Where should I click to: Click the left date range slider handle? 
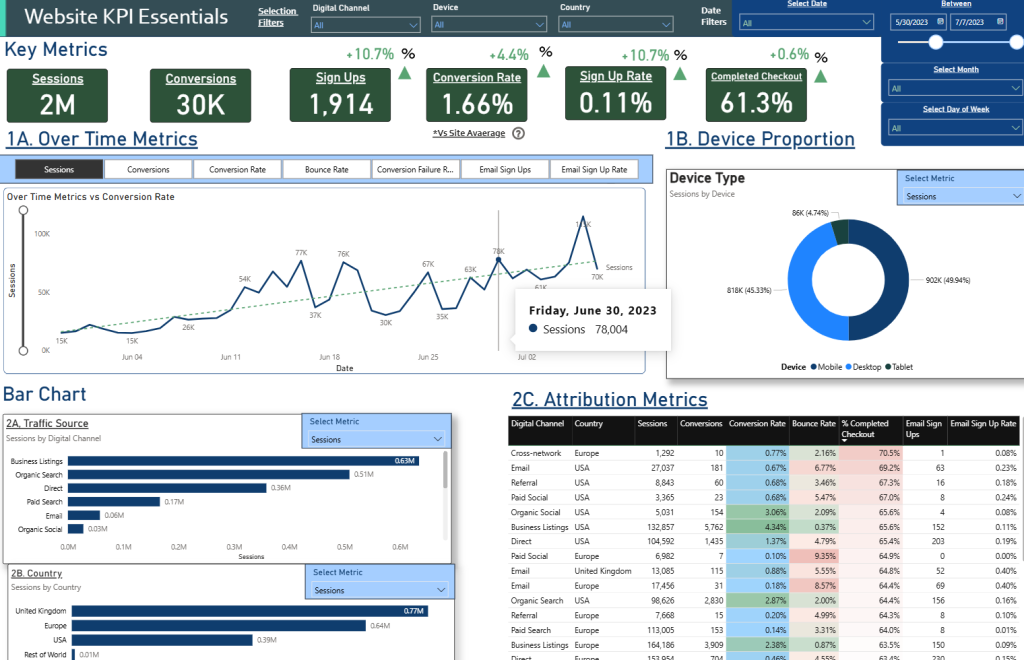tap(936, 42)
